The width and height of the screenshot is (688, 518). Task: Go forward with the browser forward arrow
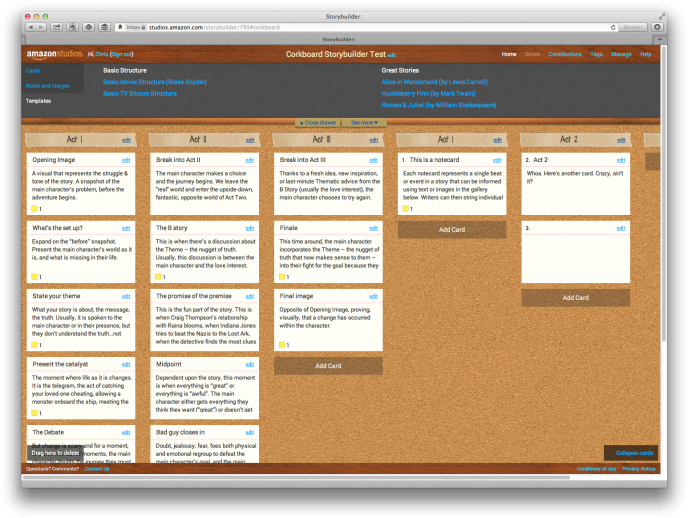(x=41, y=27)
